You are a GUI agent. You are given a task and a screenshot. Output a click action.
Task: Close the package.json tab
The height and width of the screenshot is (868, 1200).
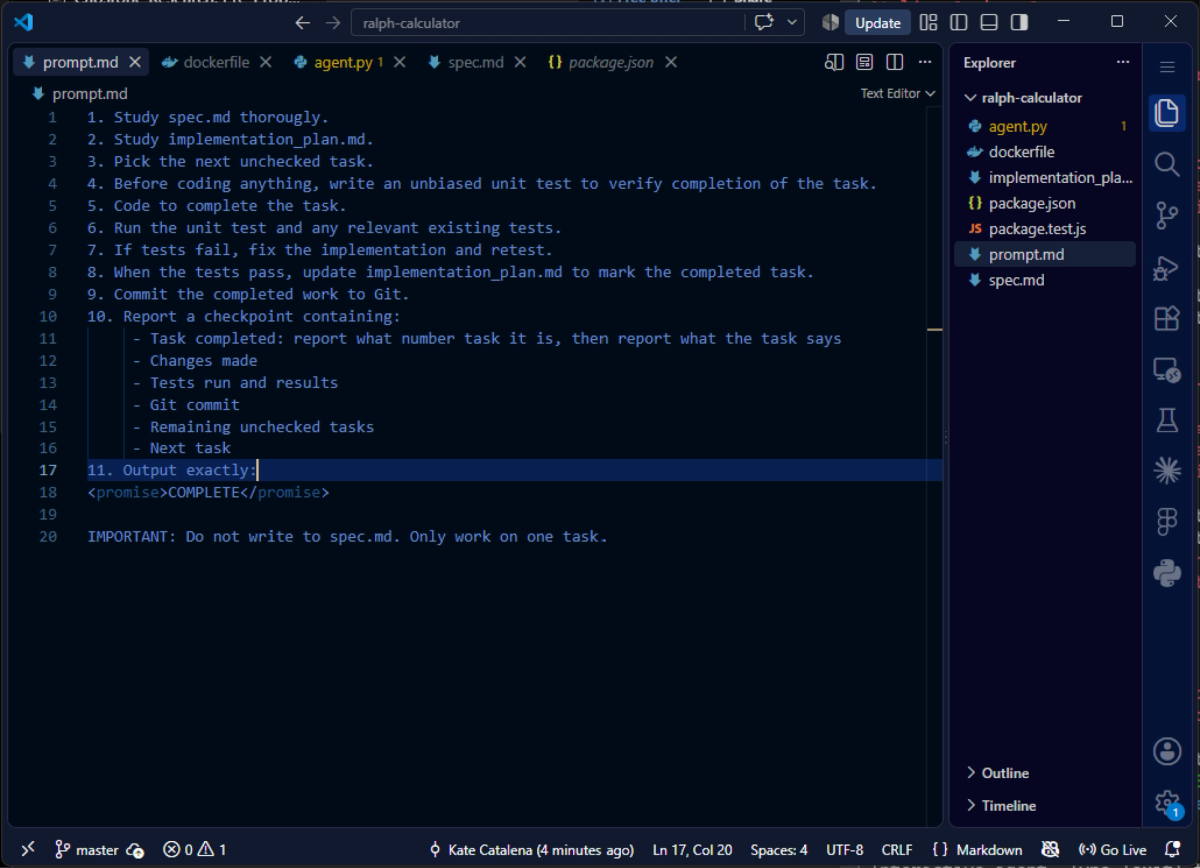[671, 62]
